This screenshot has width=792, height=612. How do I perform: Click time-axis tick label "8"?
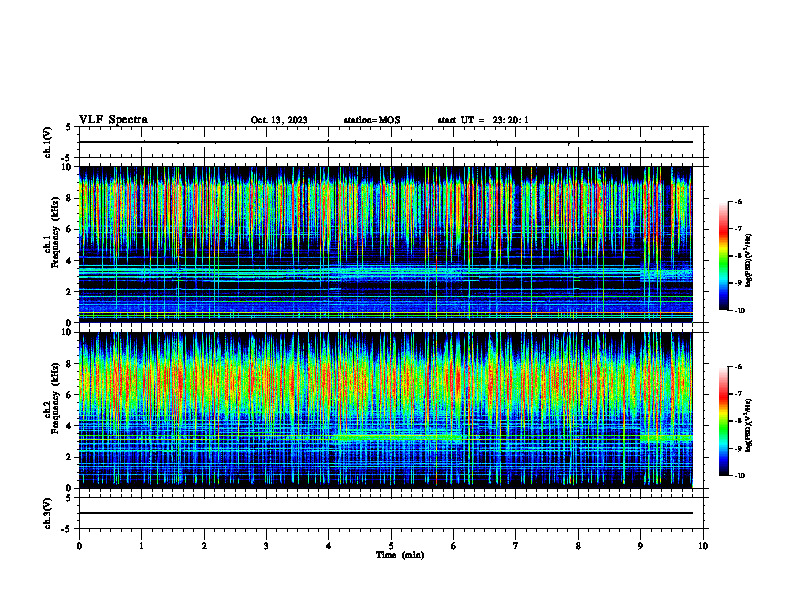click(x=578, y=546)
